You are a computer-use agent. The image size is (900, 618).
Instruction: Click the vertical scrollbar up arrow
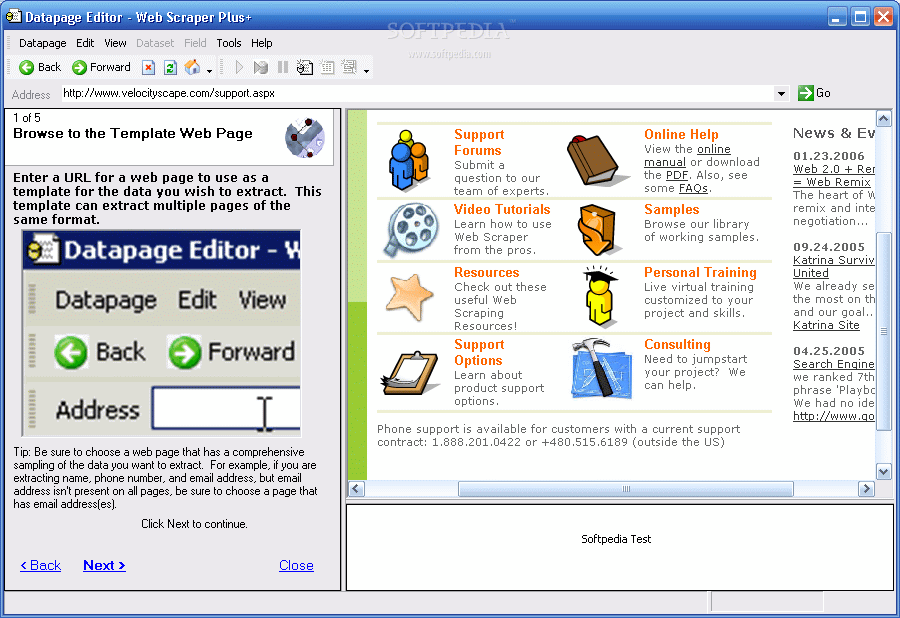coord(883,119)
